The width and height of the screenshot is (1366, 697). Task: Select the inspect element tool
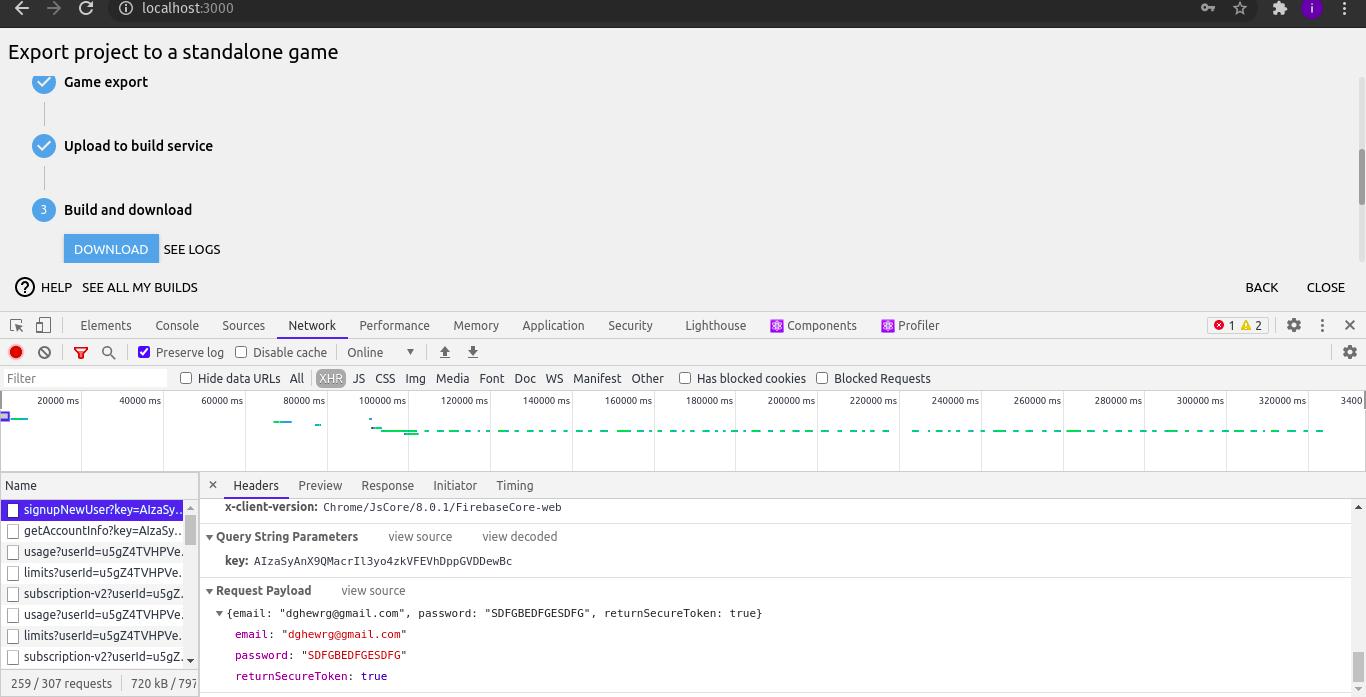(16, 325)
